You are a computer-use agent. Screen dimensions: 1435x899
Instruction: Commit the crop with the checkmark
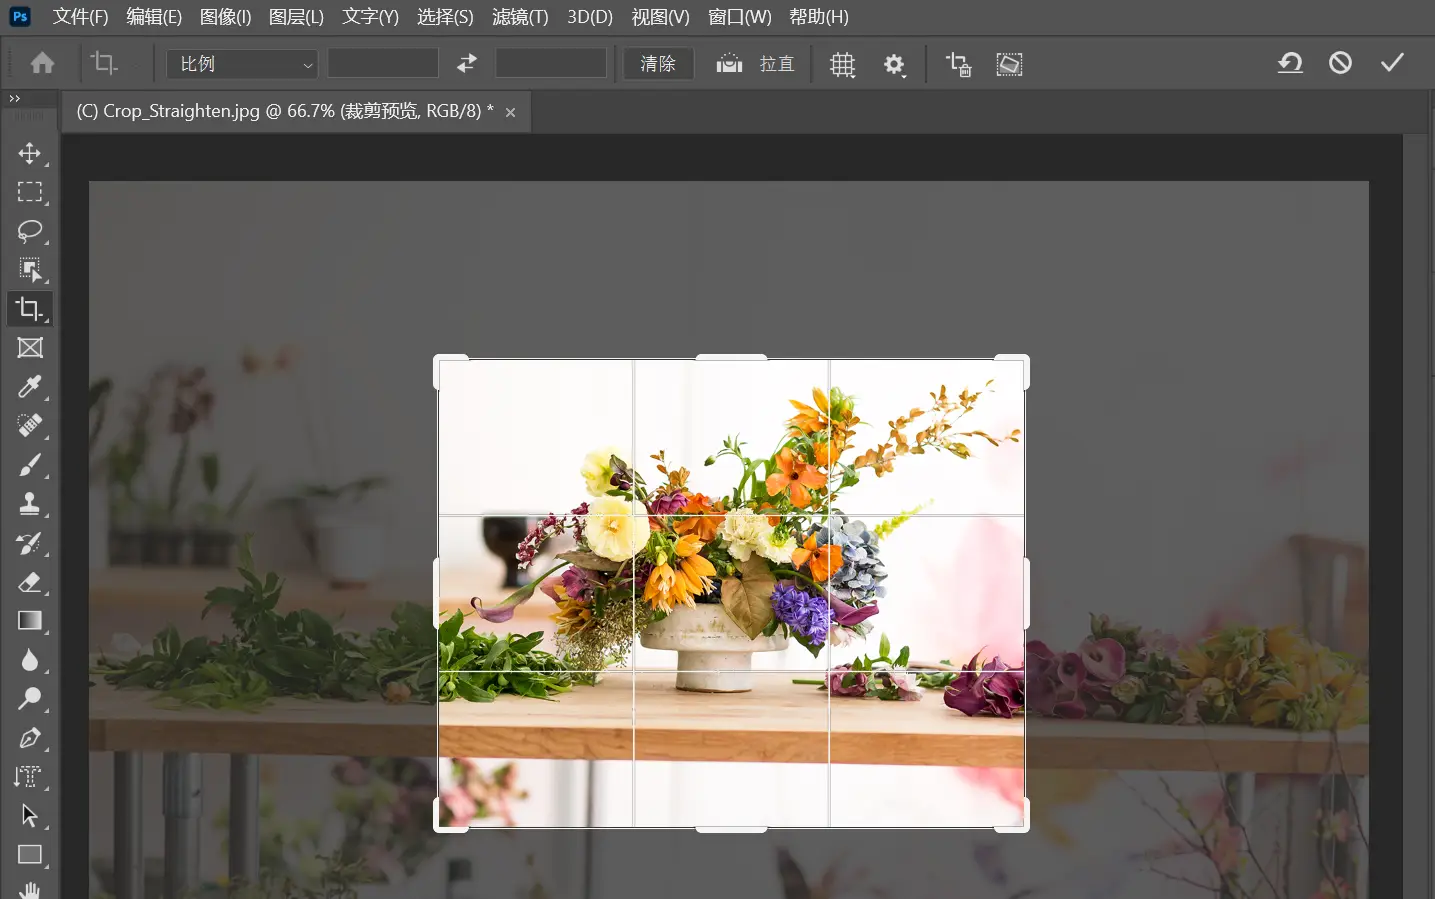pyautogui.click(x=1392, y=63)
